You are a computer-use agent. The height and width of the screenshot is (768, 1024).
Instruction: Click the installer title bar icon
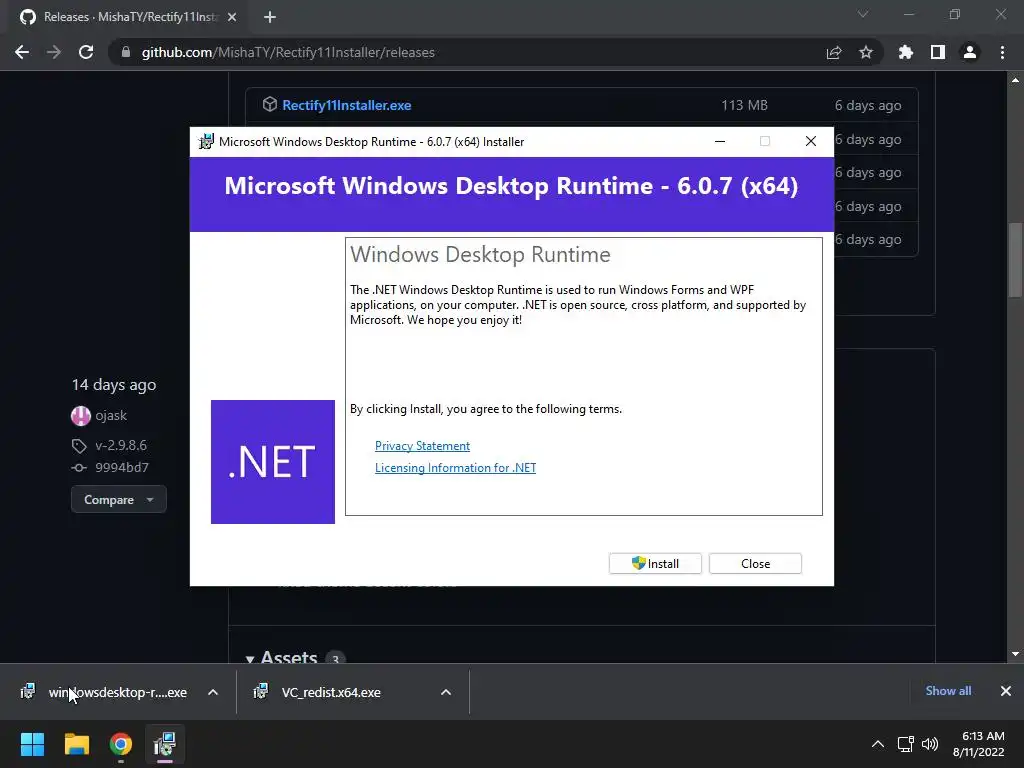click(206, 142)
